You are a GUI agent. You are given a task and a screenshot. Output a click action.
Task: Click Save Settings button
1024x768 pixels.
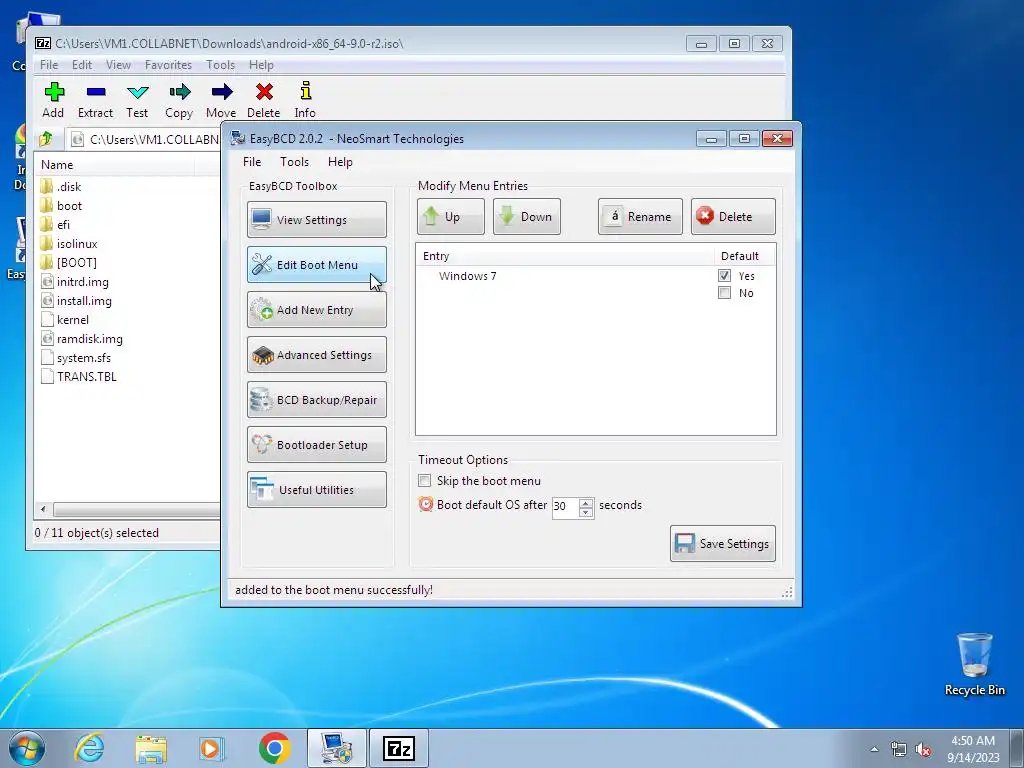tap(723, 543)
